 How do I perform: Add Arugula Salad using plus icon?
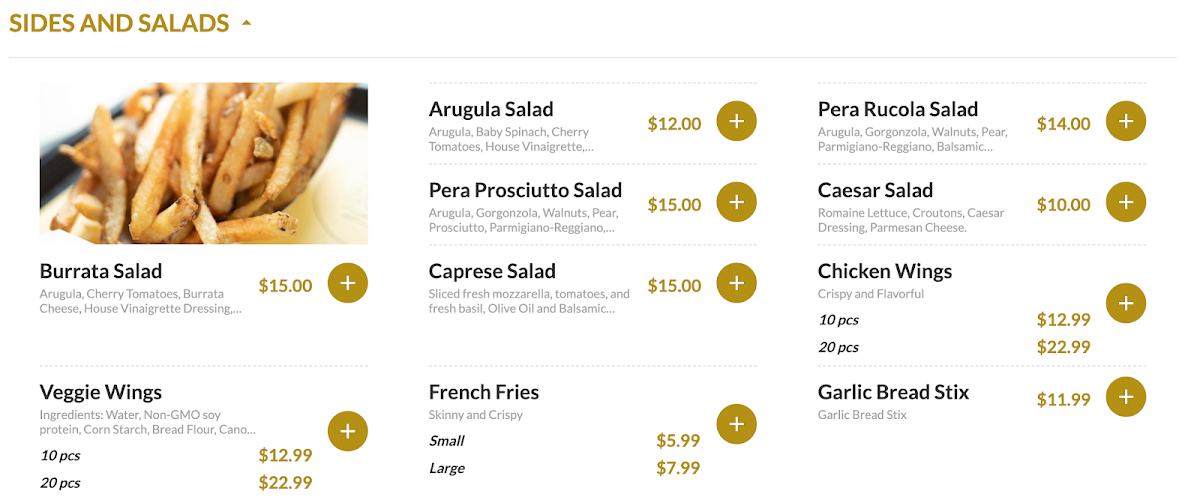(736, 121)
